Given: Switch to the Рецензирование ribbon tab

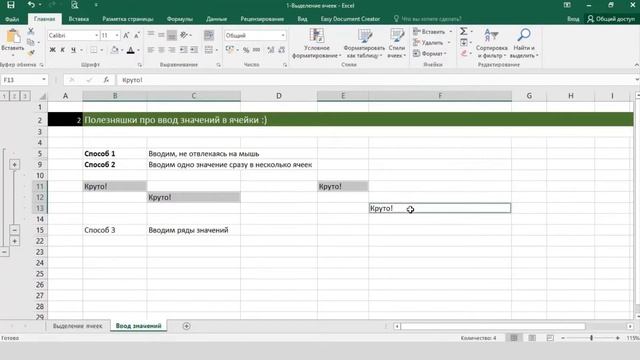Looking at the screenshot, I should (262, 19).
